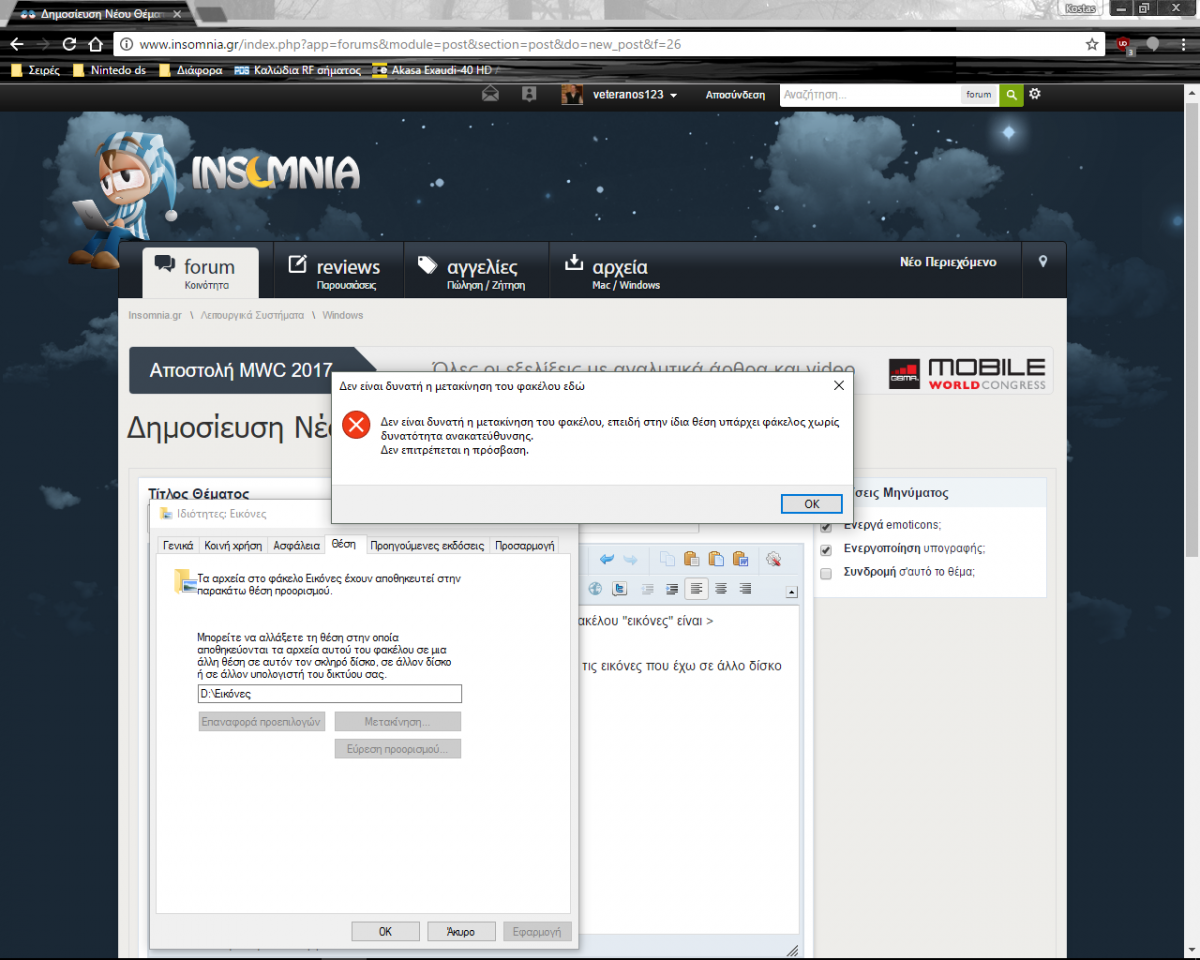1200x960 pixels.
Task: Enable Συνδρομή σ'αυτό το θέμα checkbox
Action: [826, 573]
